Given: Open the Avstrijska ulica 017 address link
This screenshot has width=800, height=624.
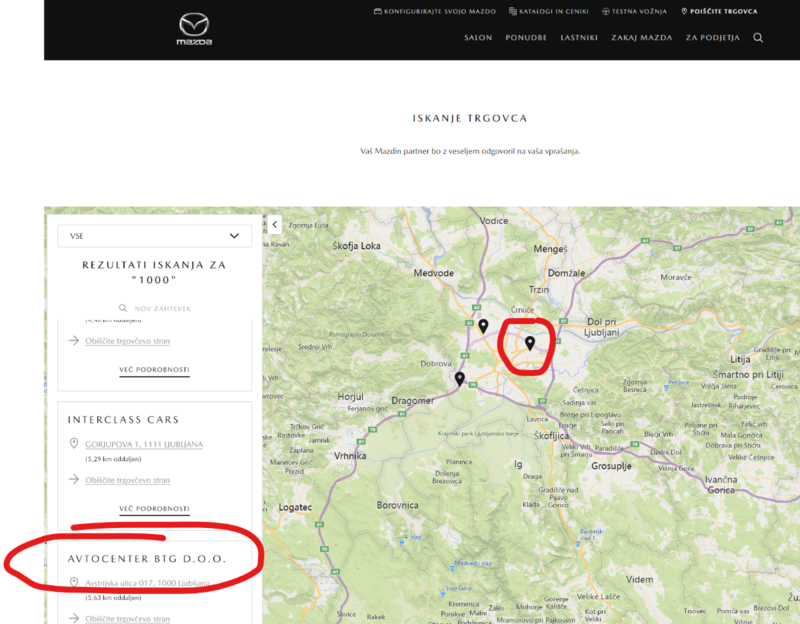Looking at the screenshot, I should coord(147,582).
